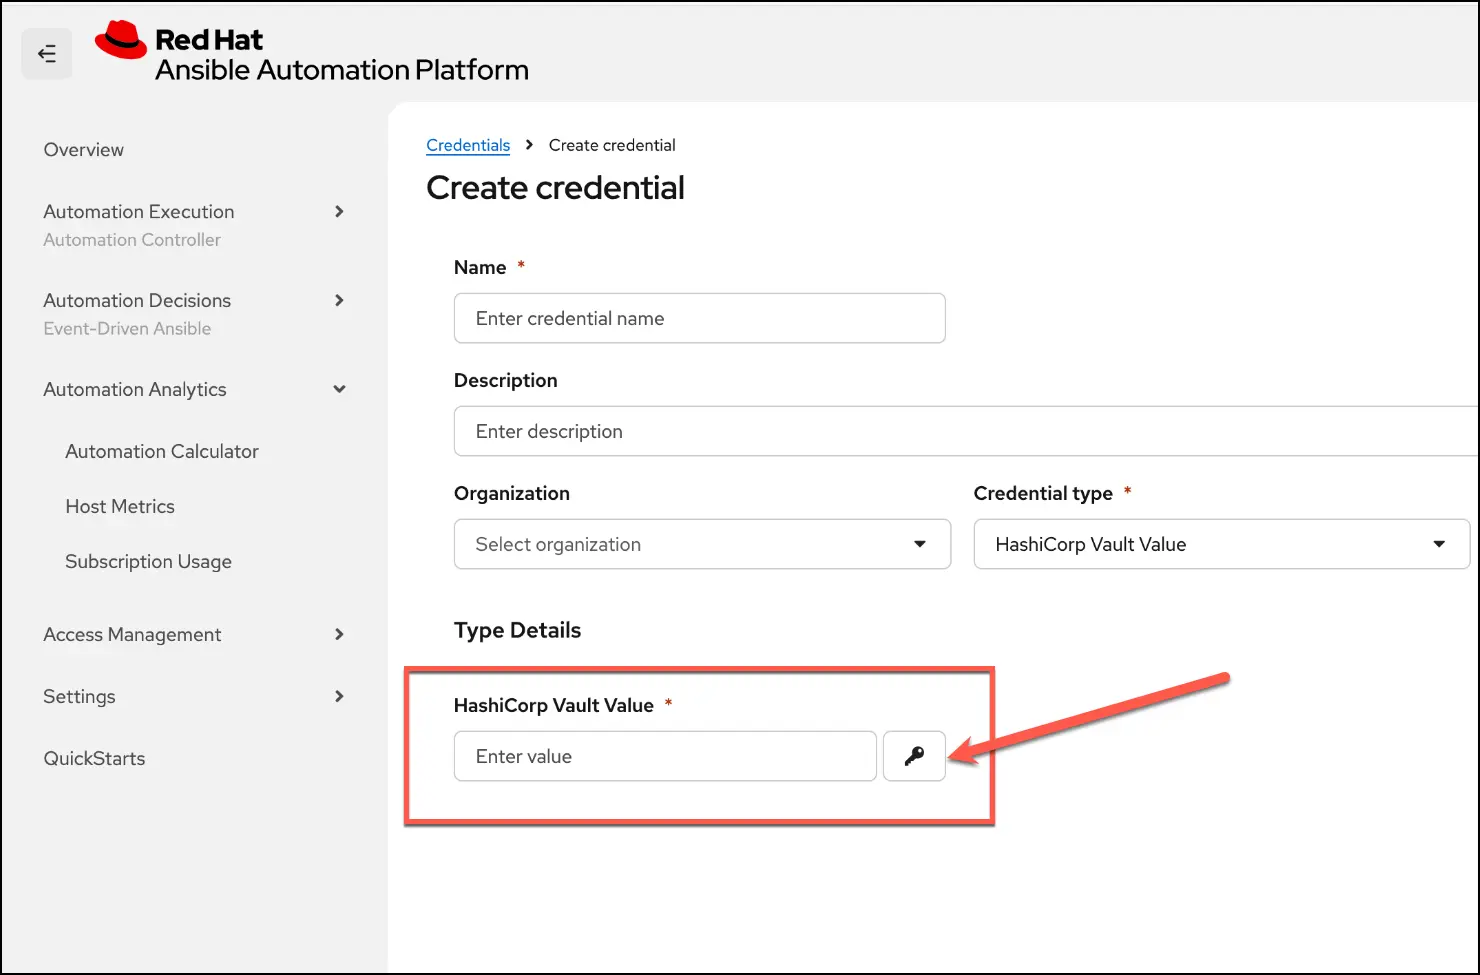Viewport: 1480px width, 975px height.
Task: Collapse the sidebar navigation toggle
Action: 47,54
